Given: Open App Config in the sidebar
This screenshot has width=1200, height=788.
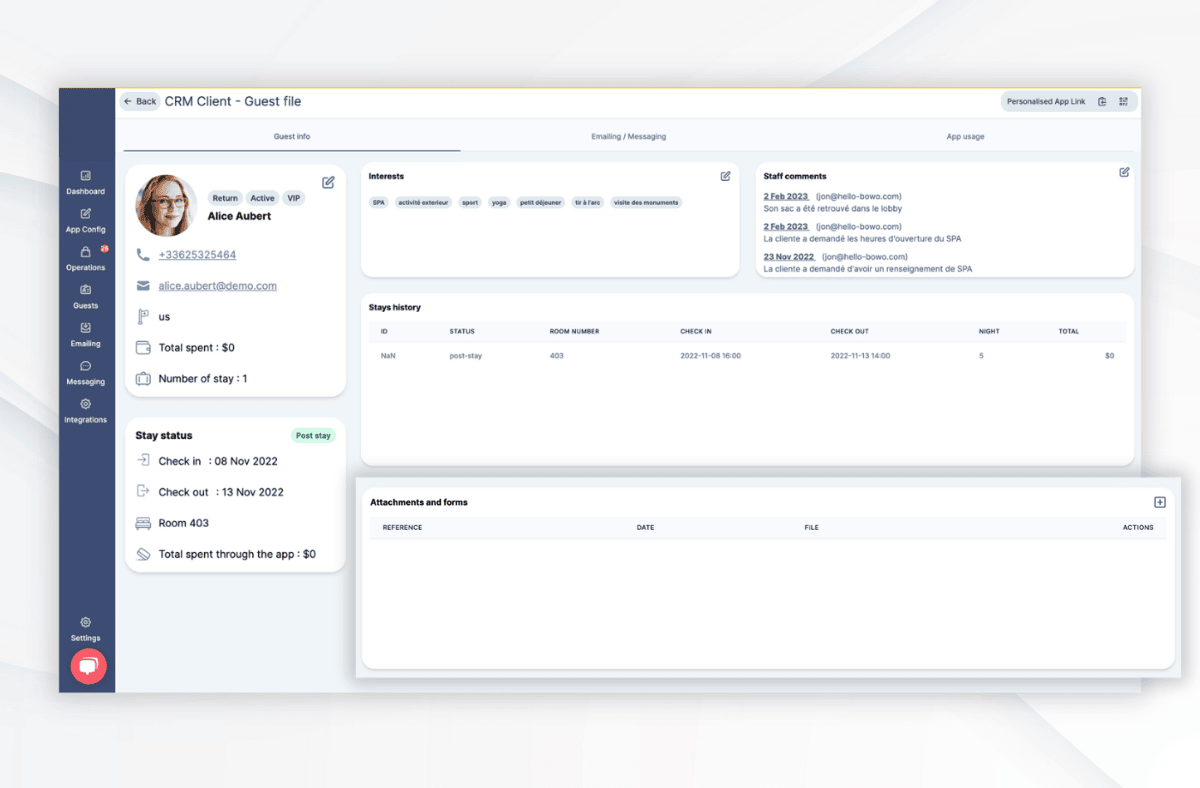Looking at the screenshot, I should point(86,214).
